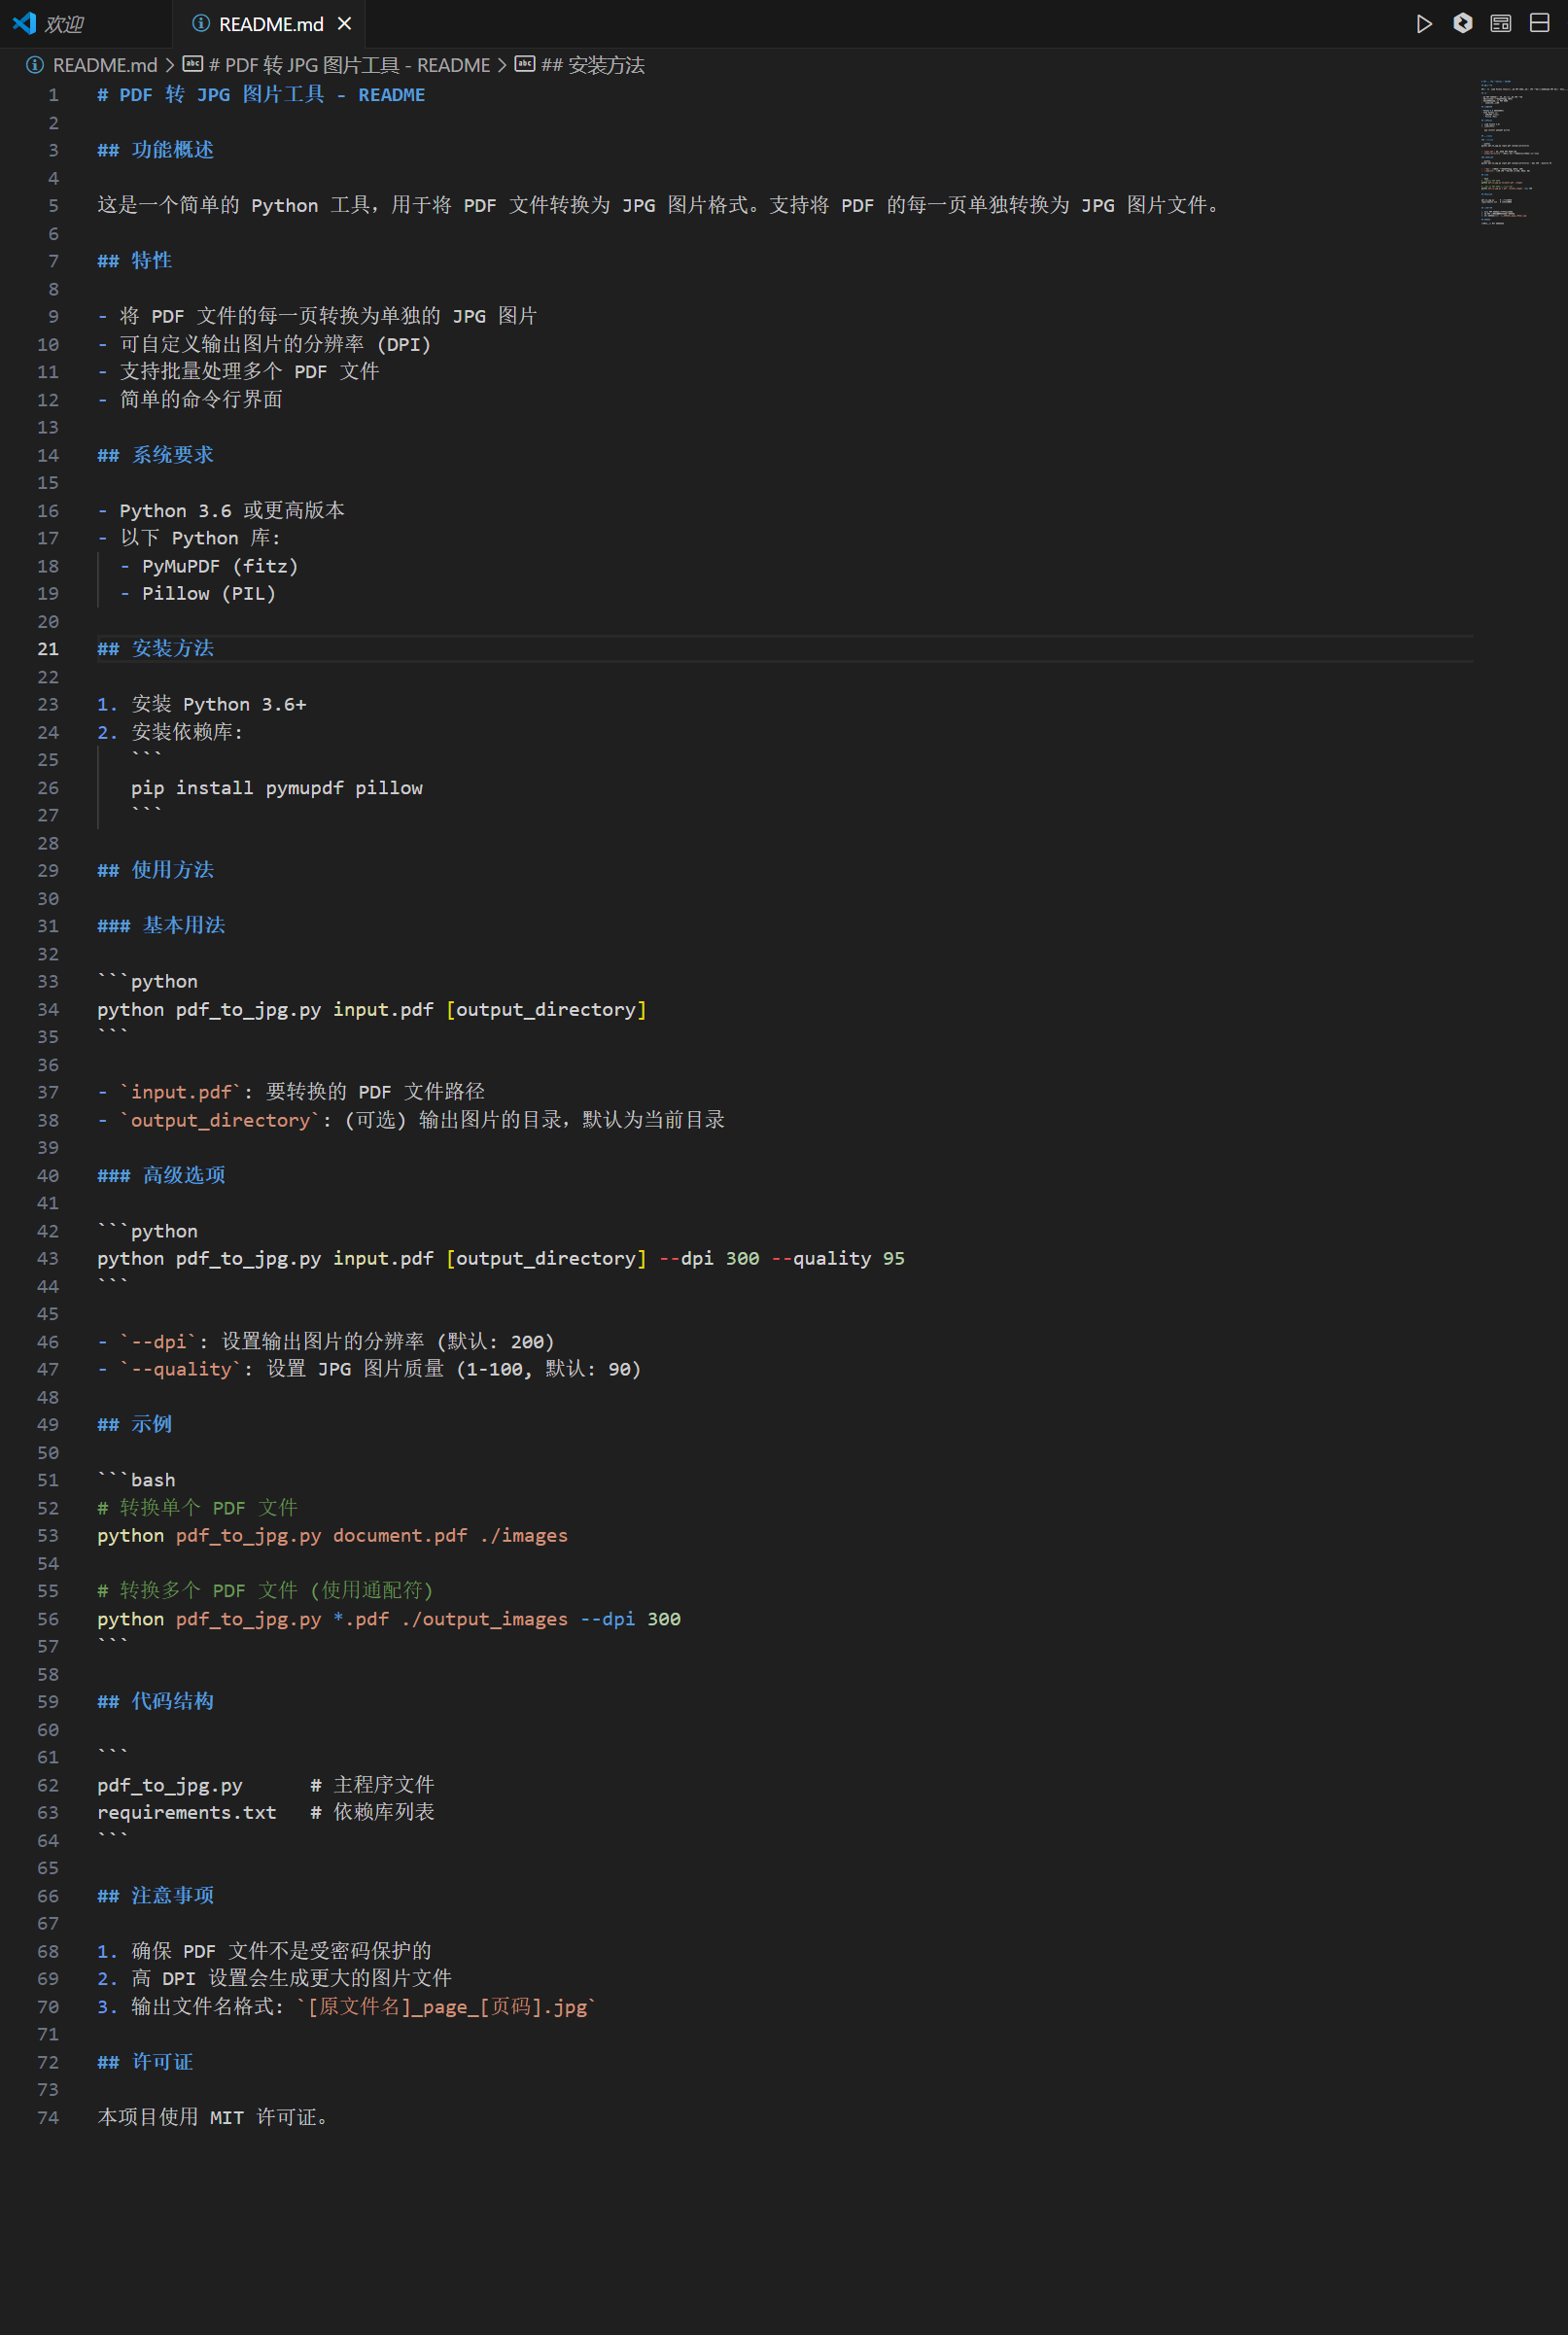Click the '### 基本用法' heading
1568x2335 pixels.
pyautogui.click(x=161, y=925)
